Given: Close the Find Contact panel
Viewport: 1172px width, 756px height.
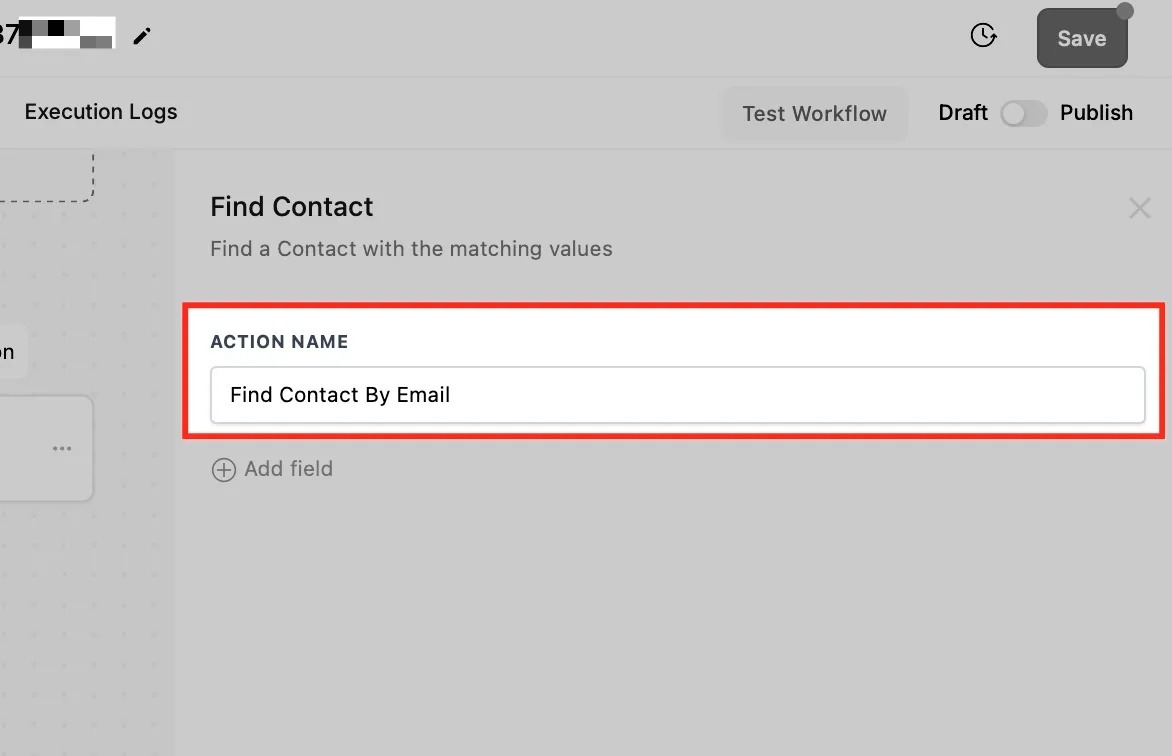Looking at the screenshot, I should (x=1139, y=208).
